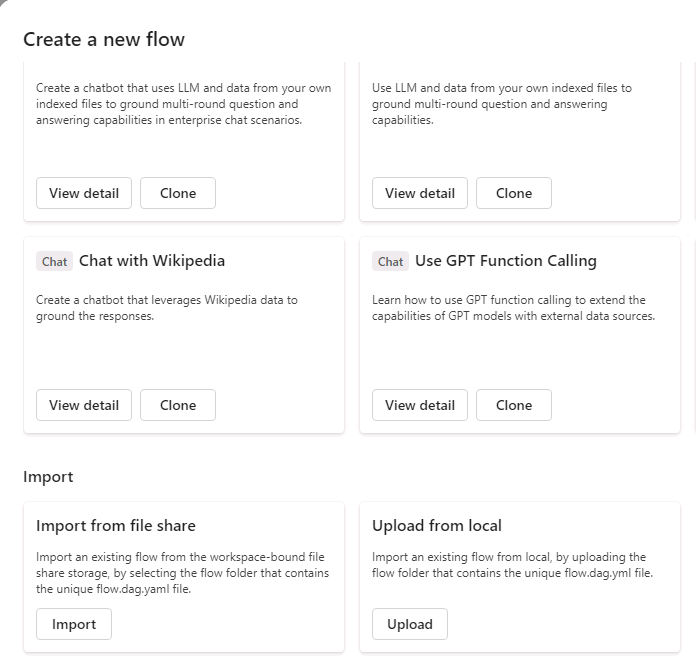This screenshot has width=696, height=656.
Task: Open View detail for Use GPT Function Calling
Action: [x=420, y=405]
